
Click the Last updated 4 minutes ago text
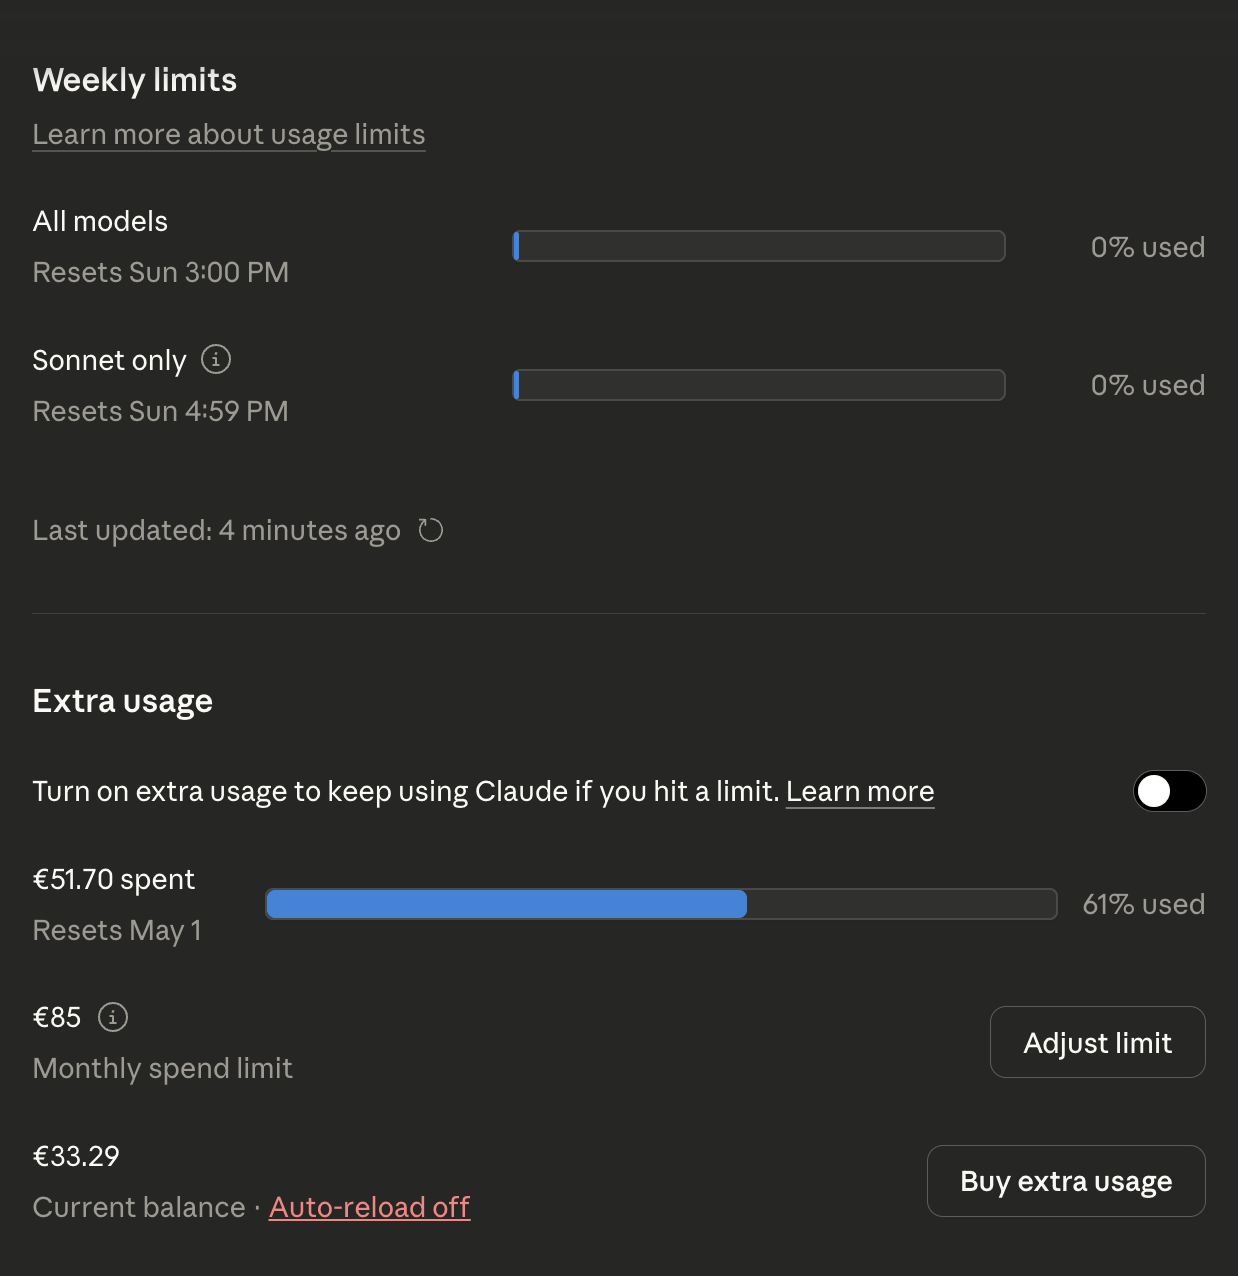pos(217,530)
